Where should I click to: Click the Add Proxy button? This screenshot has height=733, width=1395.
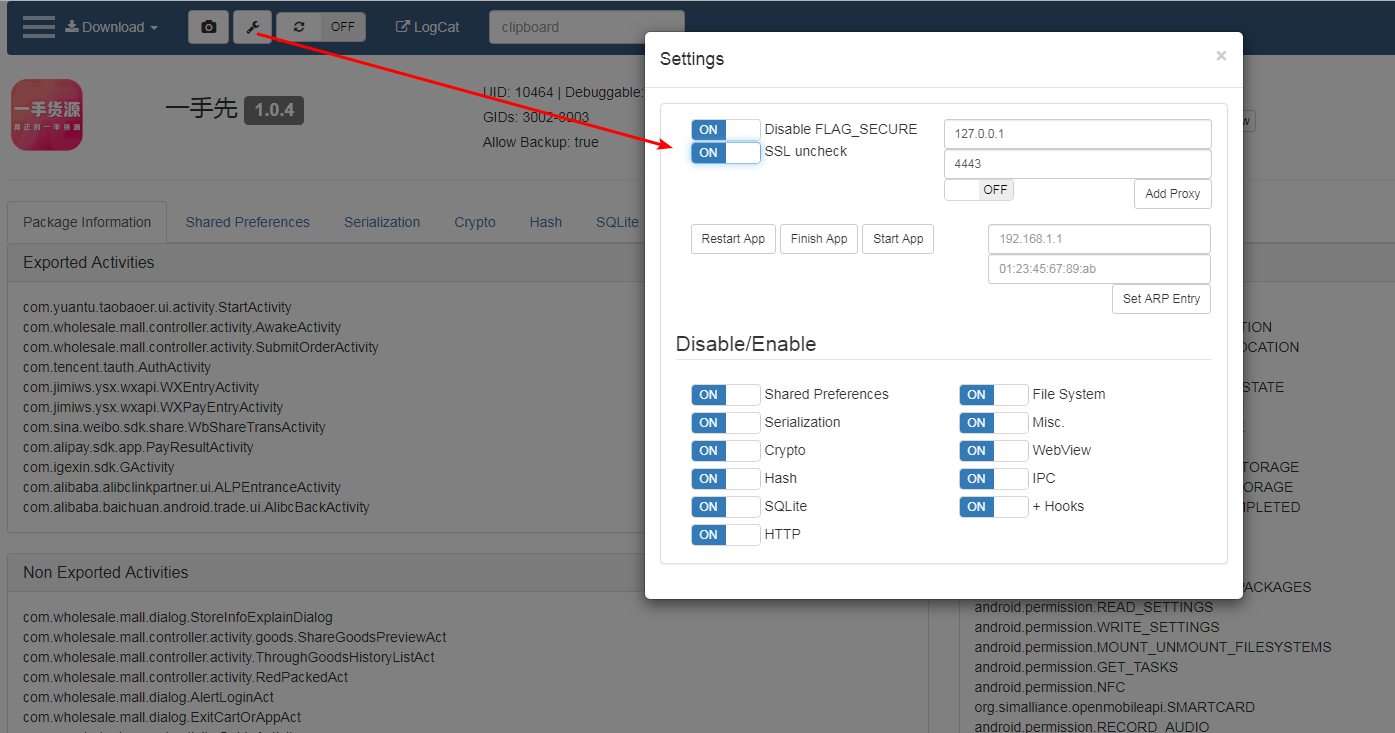click(x=1173, y=194)
